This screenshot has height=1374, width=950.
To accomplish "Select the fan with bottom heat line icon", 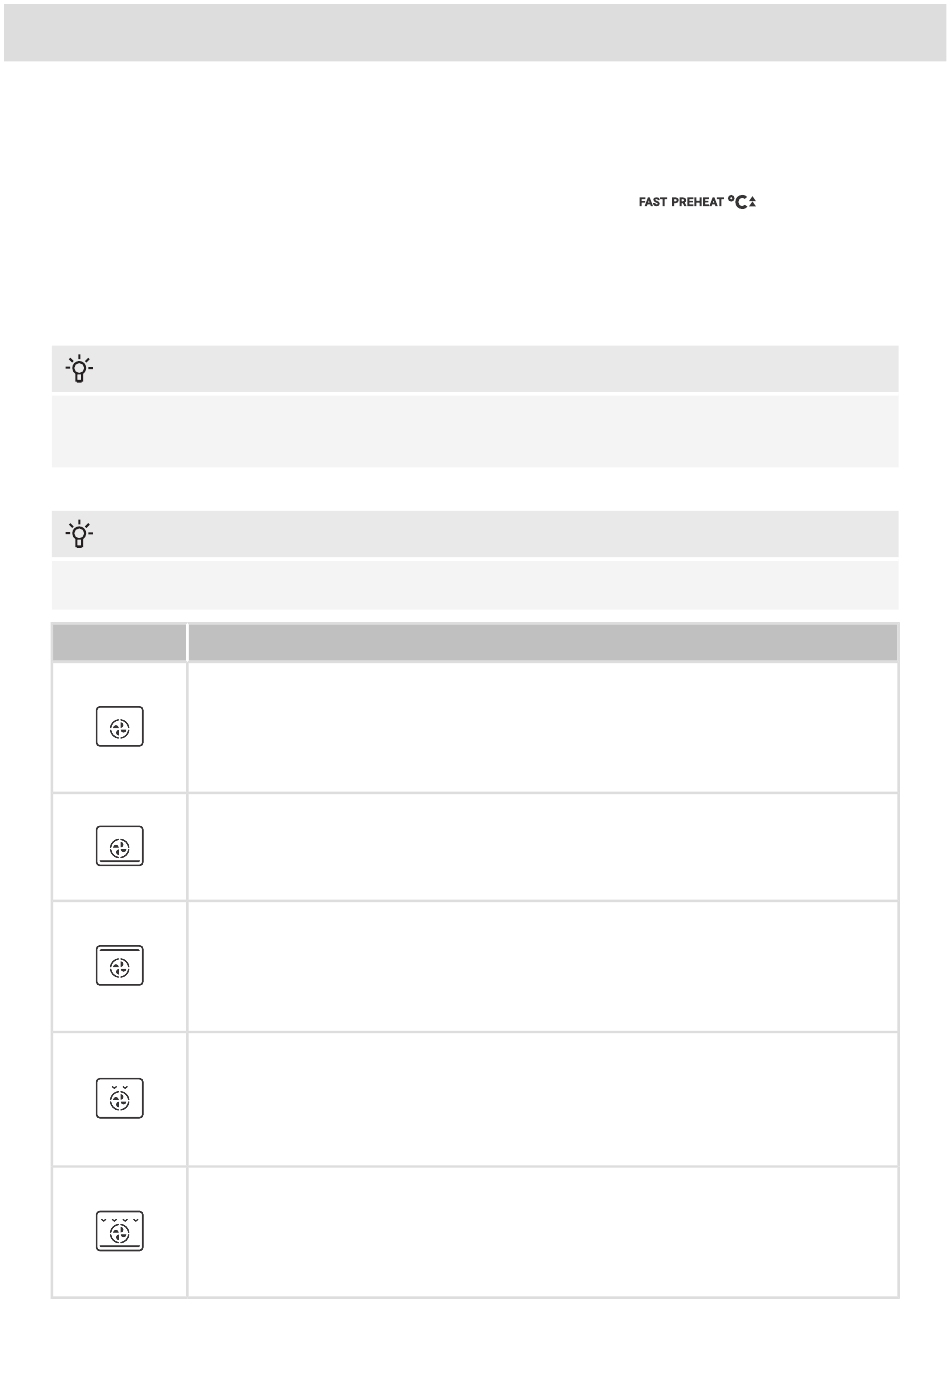I will 120,846.
